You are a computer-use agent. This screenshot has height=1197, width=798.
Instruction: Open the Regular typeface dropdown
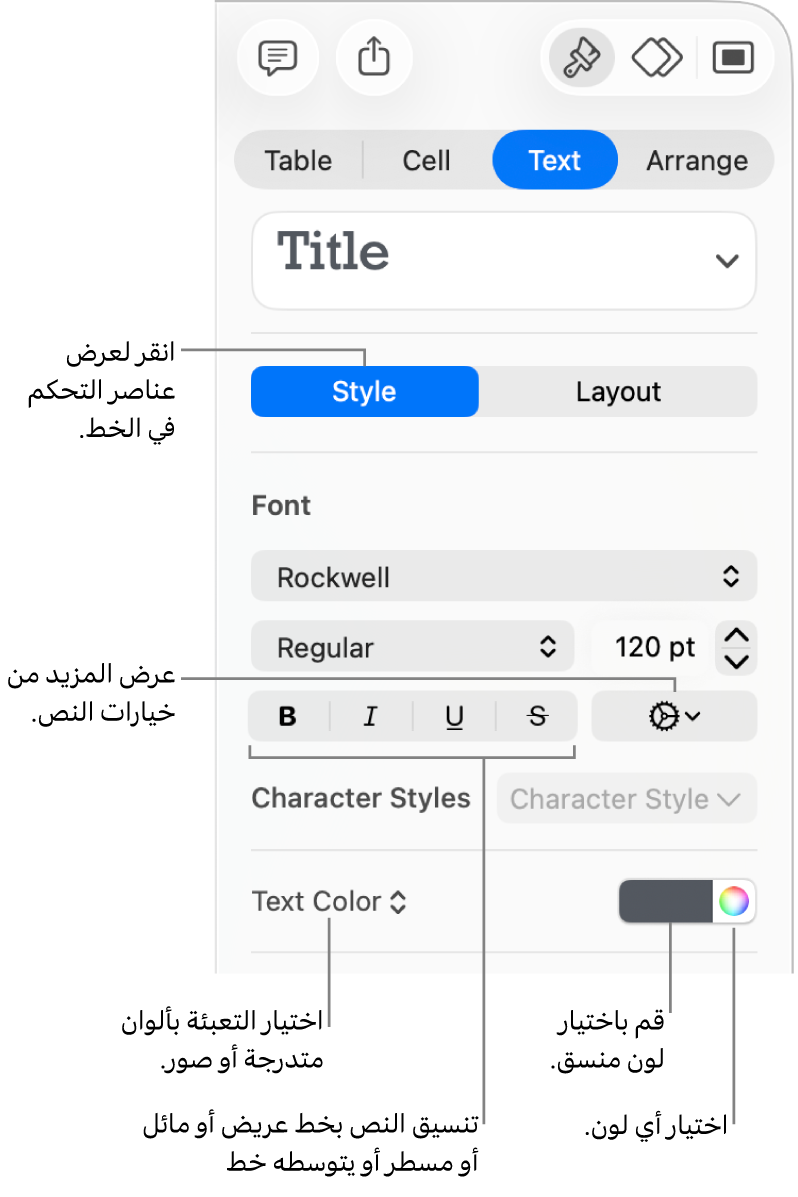pyautogui.click(x=412, y=647)
